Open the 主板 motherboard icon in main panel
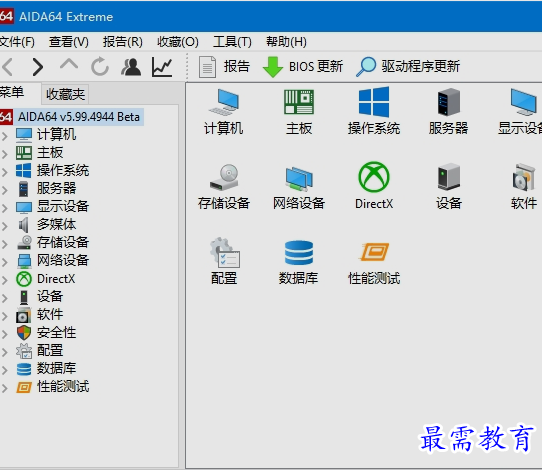Image resolution: width=542 pixels, height=470 pixels. 299,111
